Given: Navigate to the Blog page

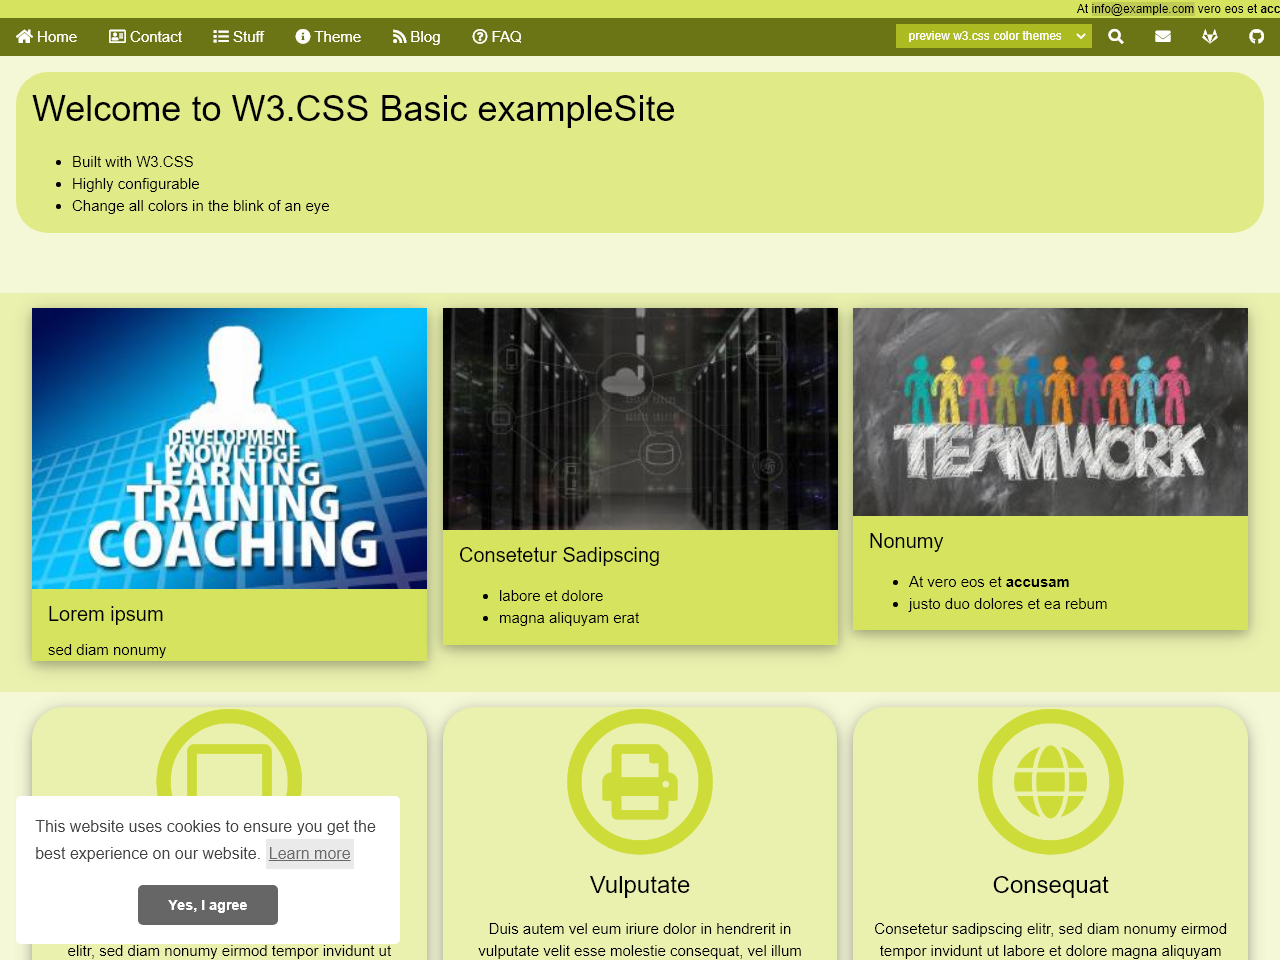Looking at the screenshot, I should [416, 37].
